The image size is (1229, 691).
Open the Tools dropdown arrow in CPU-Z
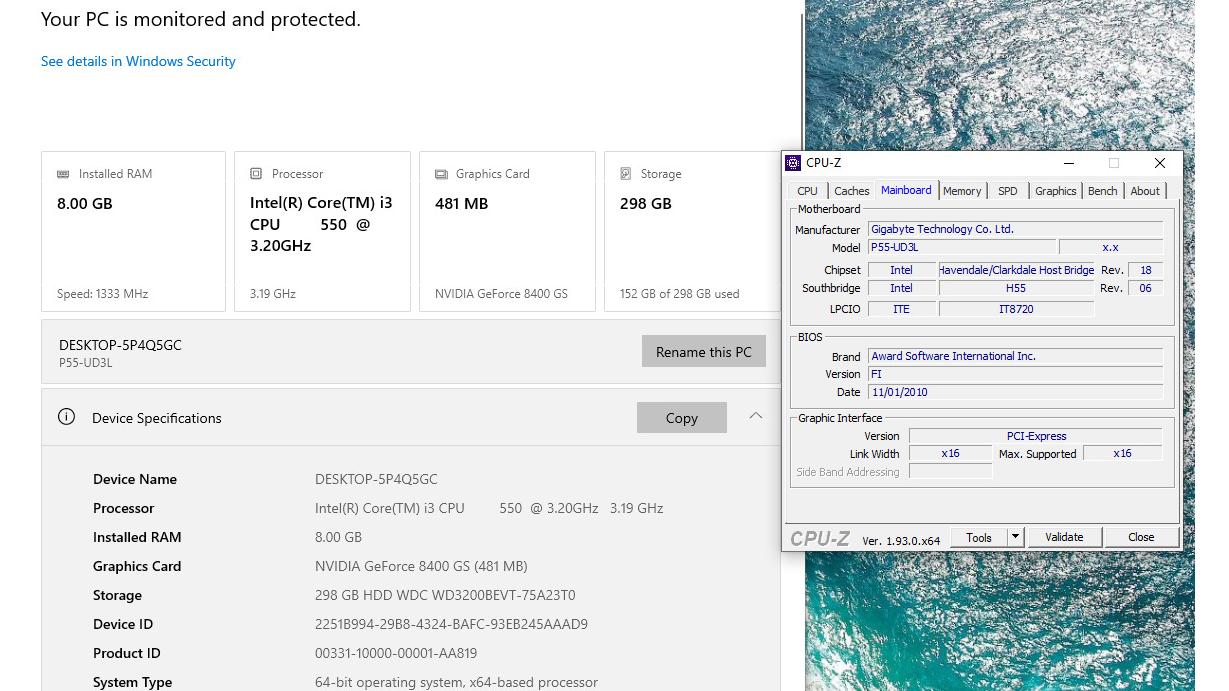coord(1015,537)
